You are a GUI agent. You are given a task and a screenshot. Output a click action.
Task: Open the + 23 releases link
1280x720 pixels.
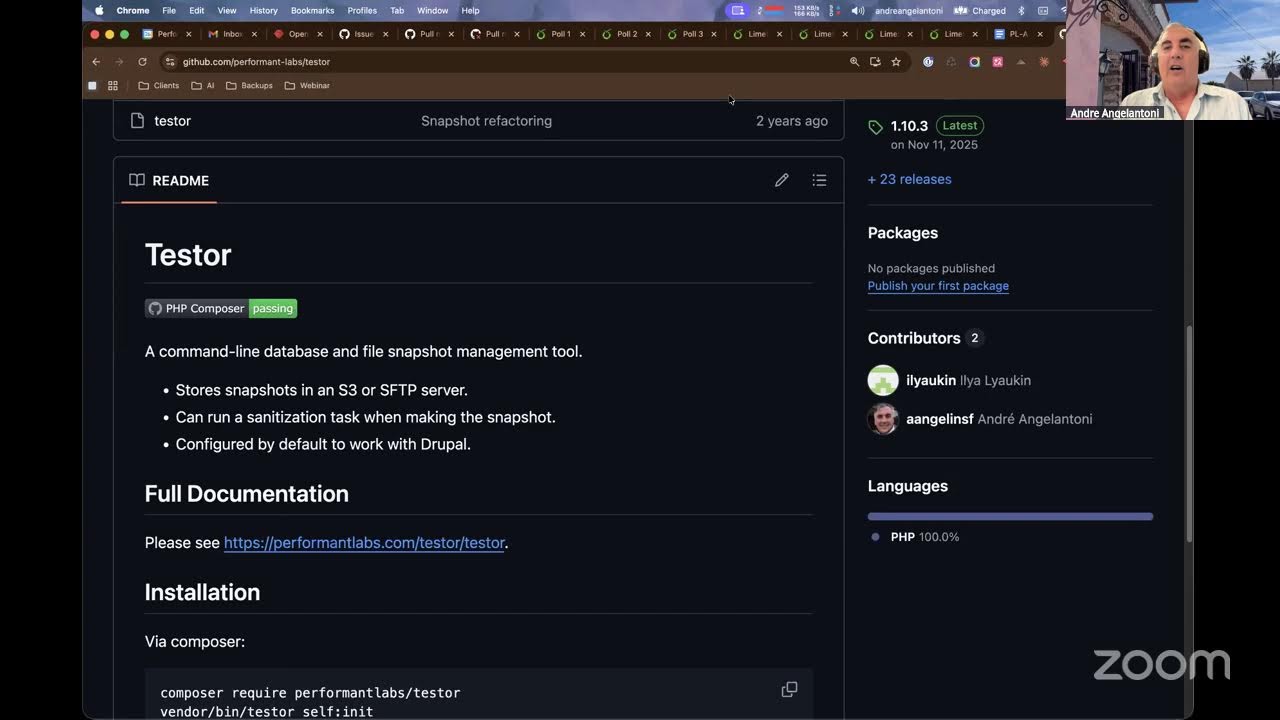(x=909, y=179)
